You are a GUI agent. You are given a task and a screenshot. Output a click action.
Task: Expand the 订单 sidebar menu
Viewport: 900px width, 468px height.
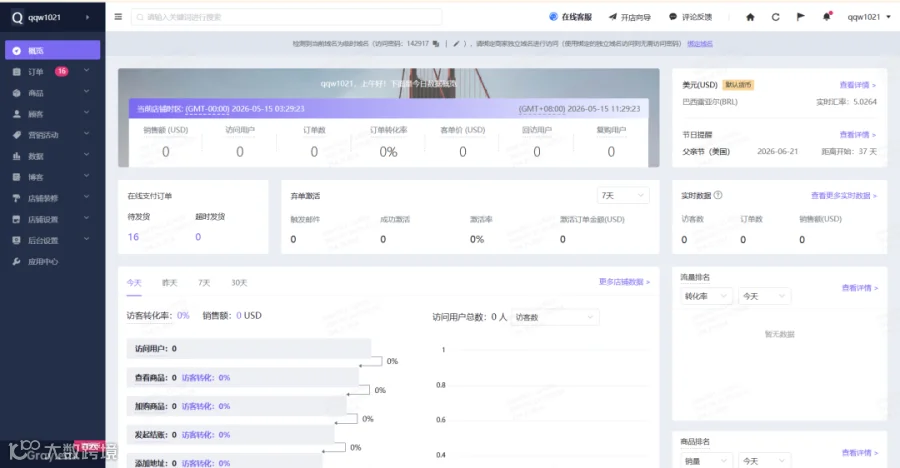coord(52,72)
